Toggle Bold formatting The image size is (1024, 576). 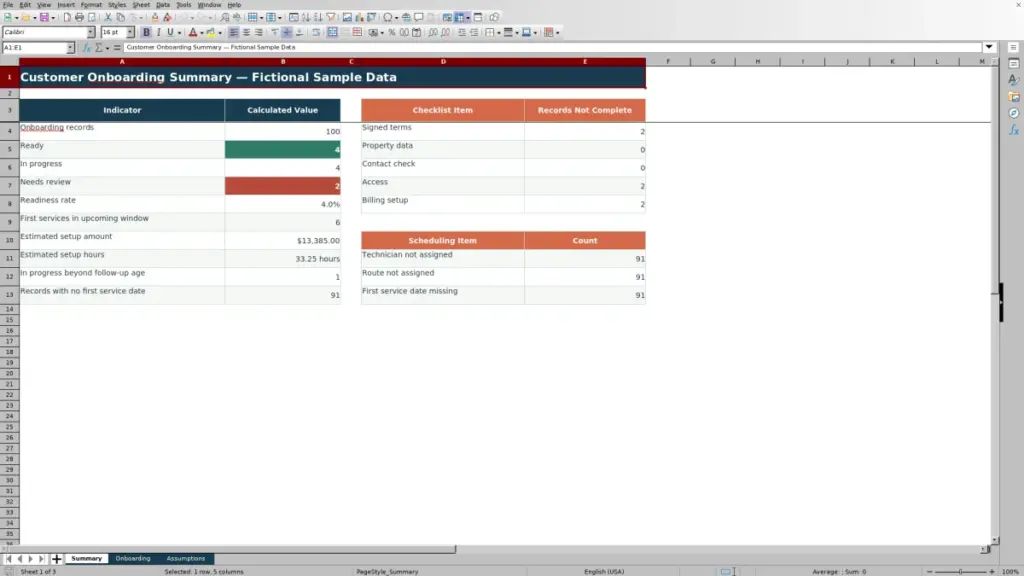click(x=146, y=32)
